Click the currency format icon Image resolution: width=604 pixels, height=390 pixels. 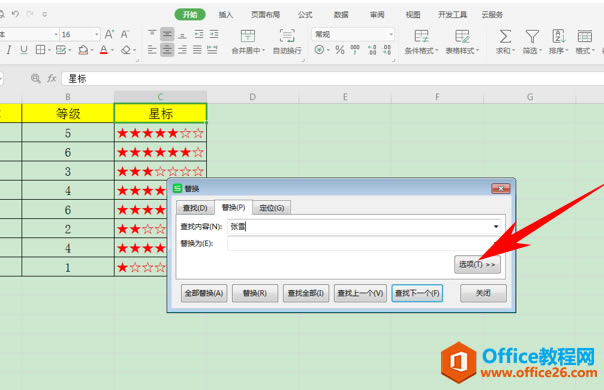pyautogui.click(x=319, y=50)
